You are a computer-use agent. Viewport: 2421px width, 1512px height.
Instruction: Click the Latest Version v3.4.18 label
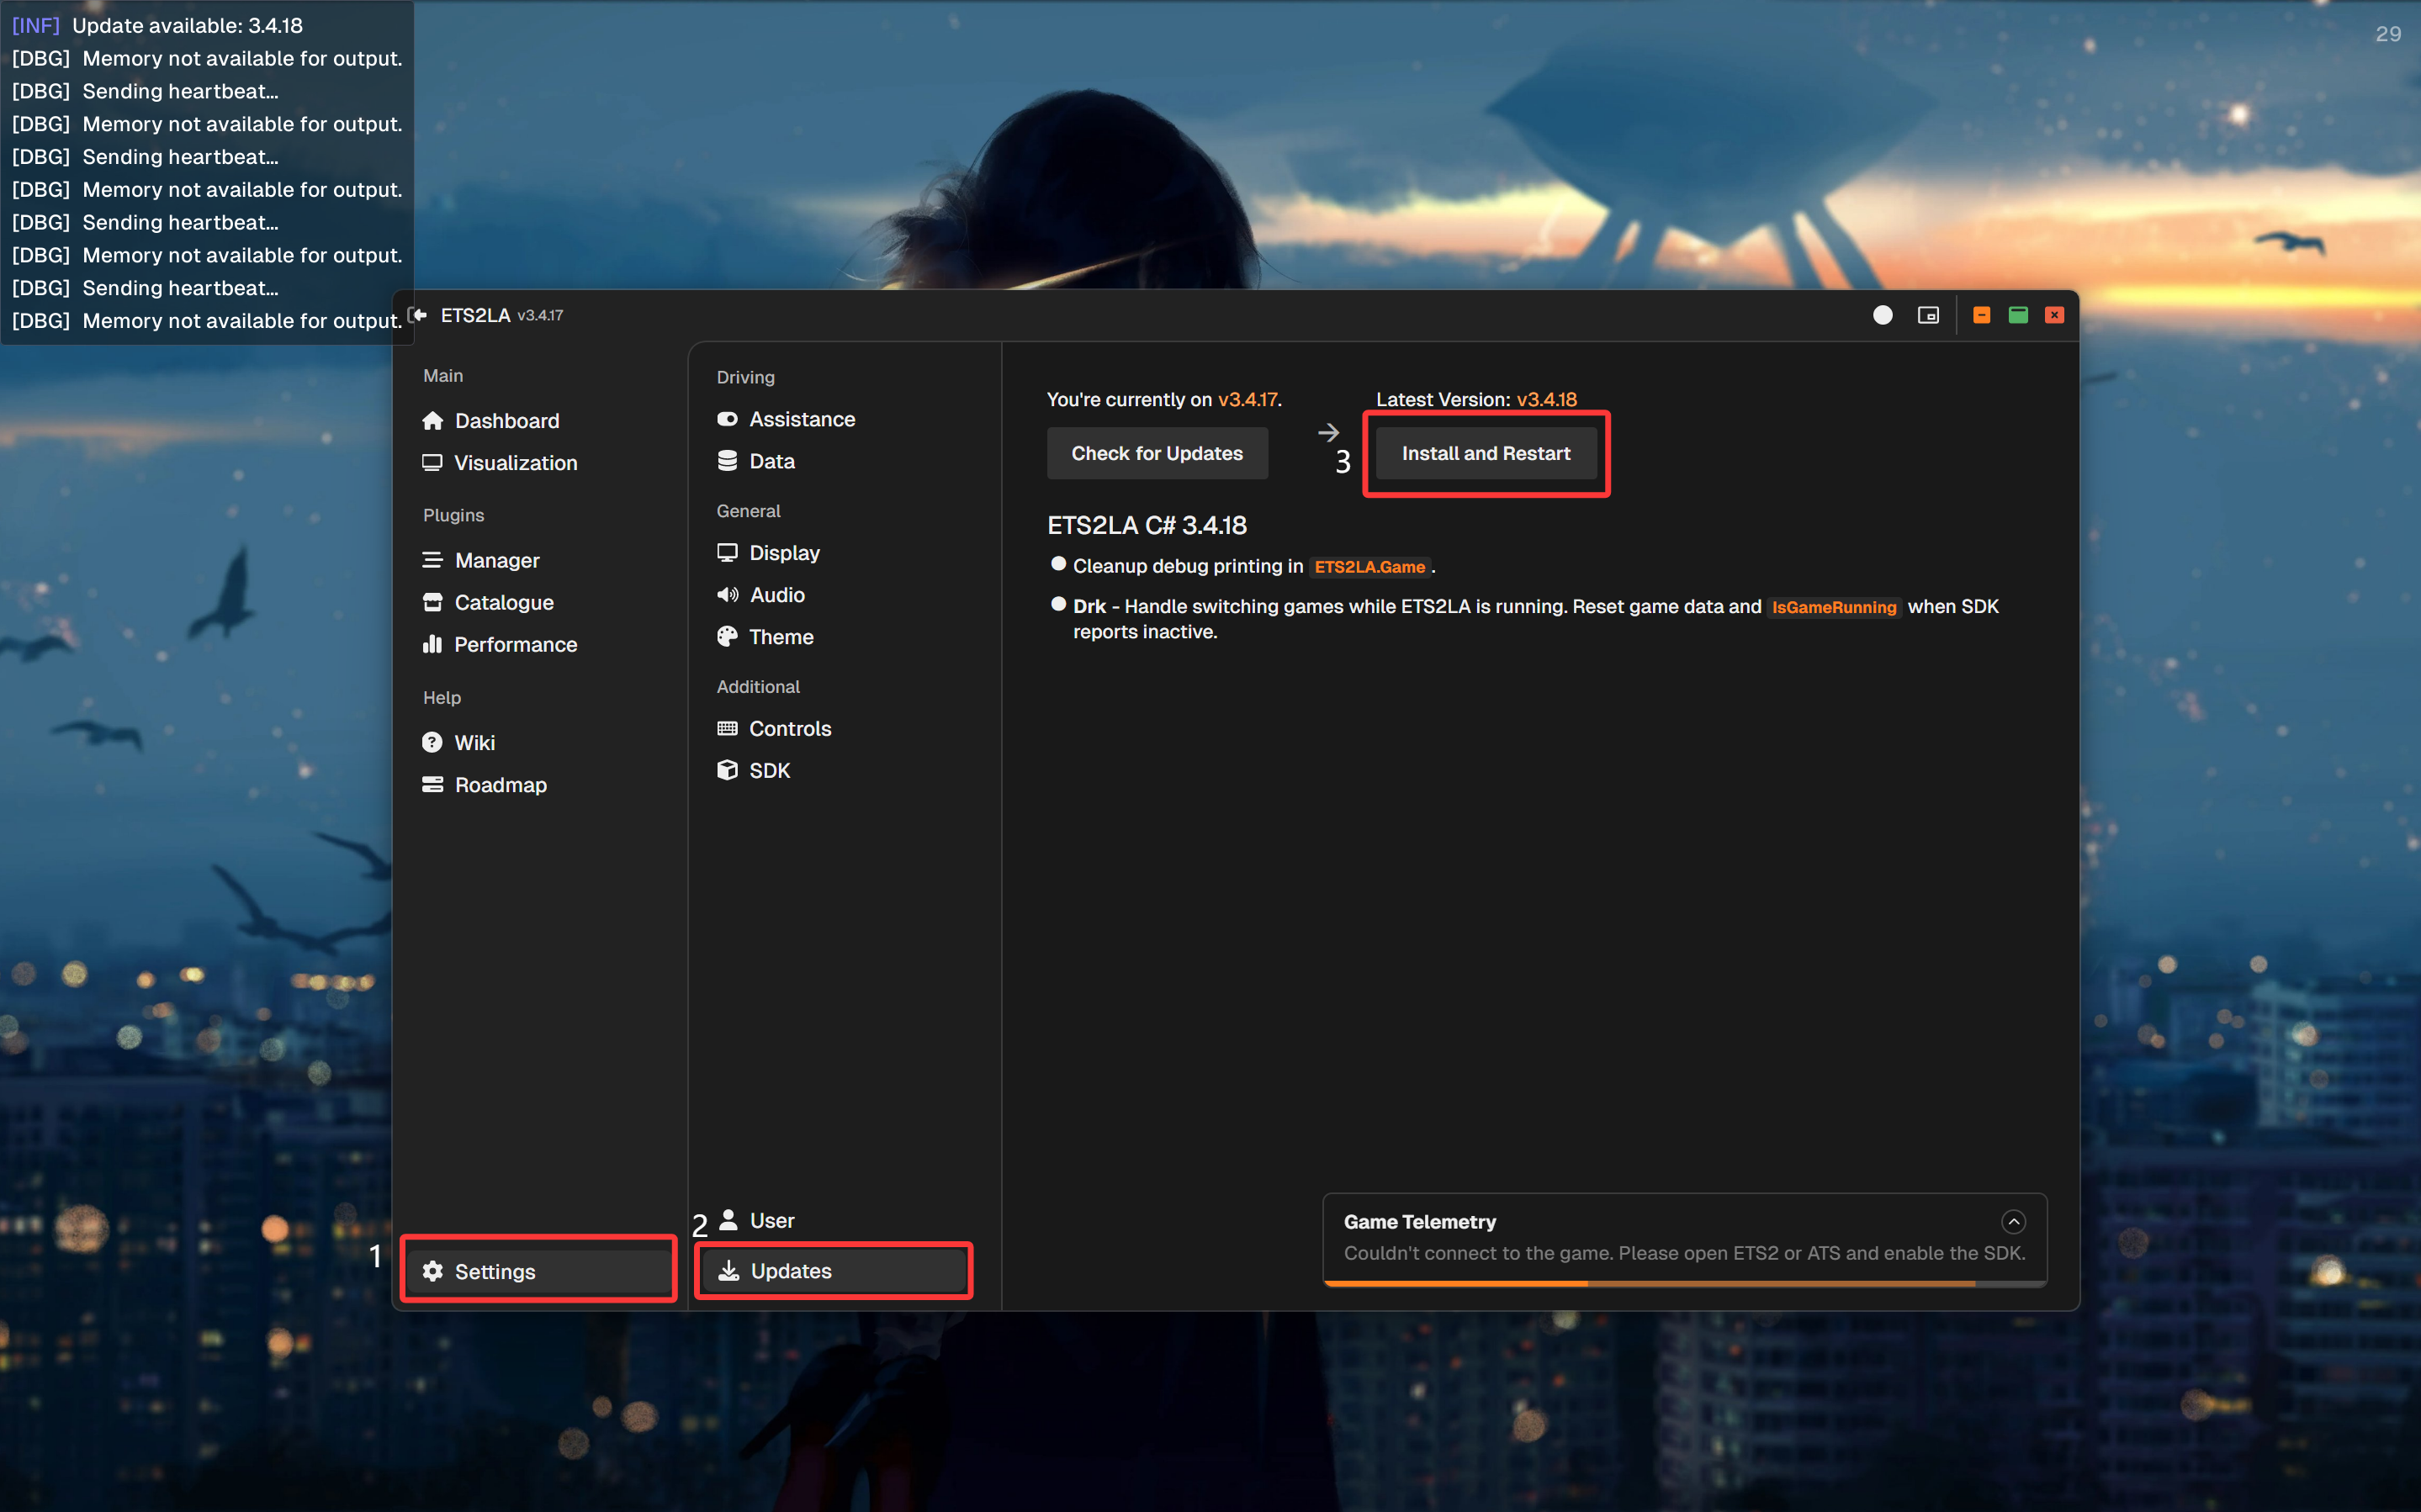coord(1476,399)
